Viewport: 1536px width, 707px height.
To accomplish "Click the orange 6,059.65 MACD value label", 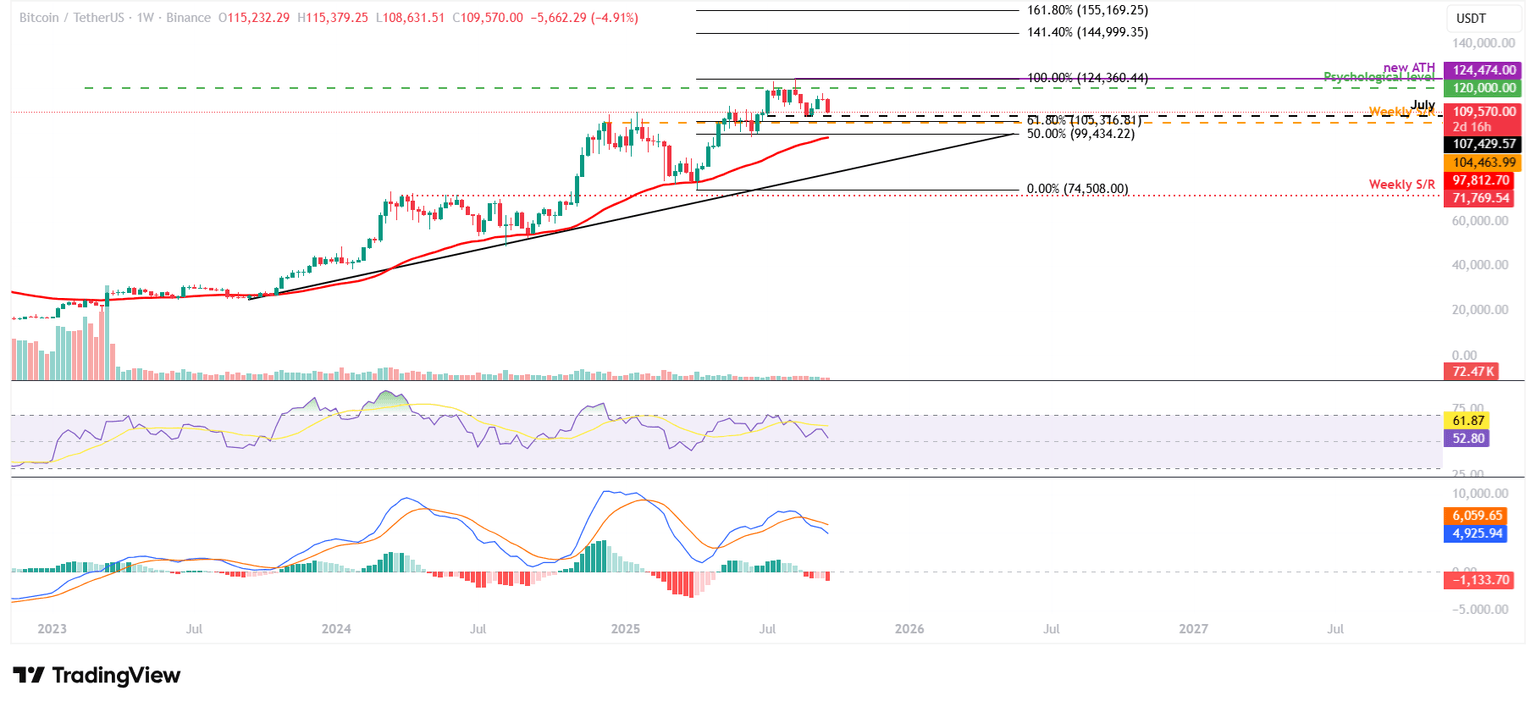I will coord(1478,514).
